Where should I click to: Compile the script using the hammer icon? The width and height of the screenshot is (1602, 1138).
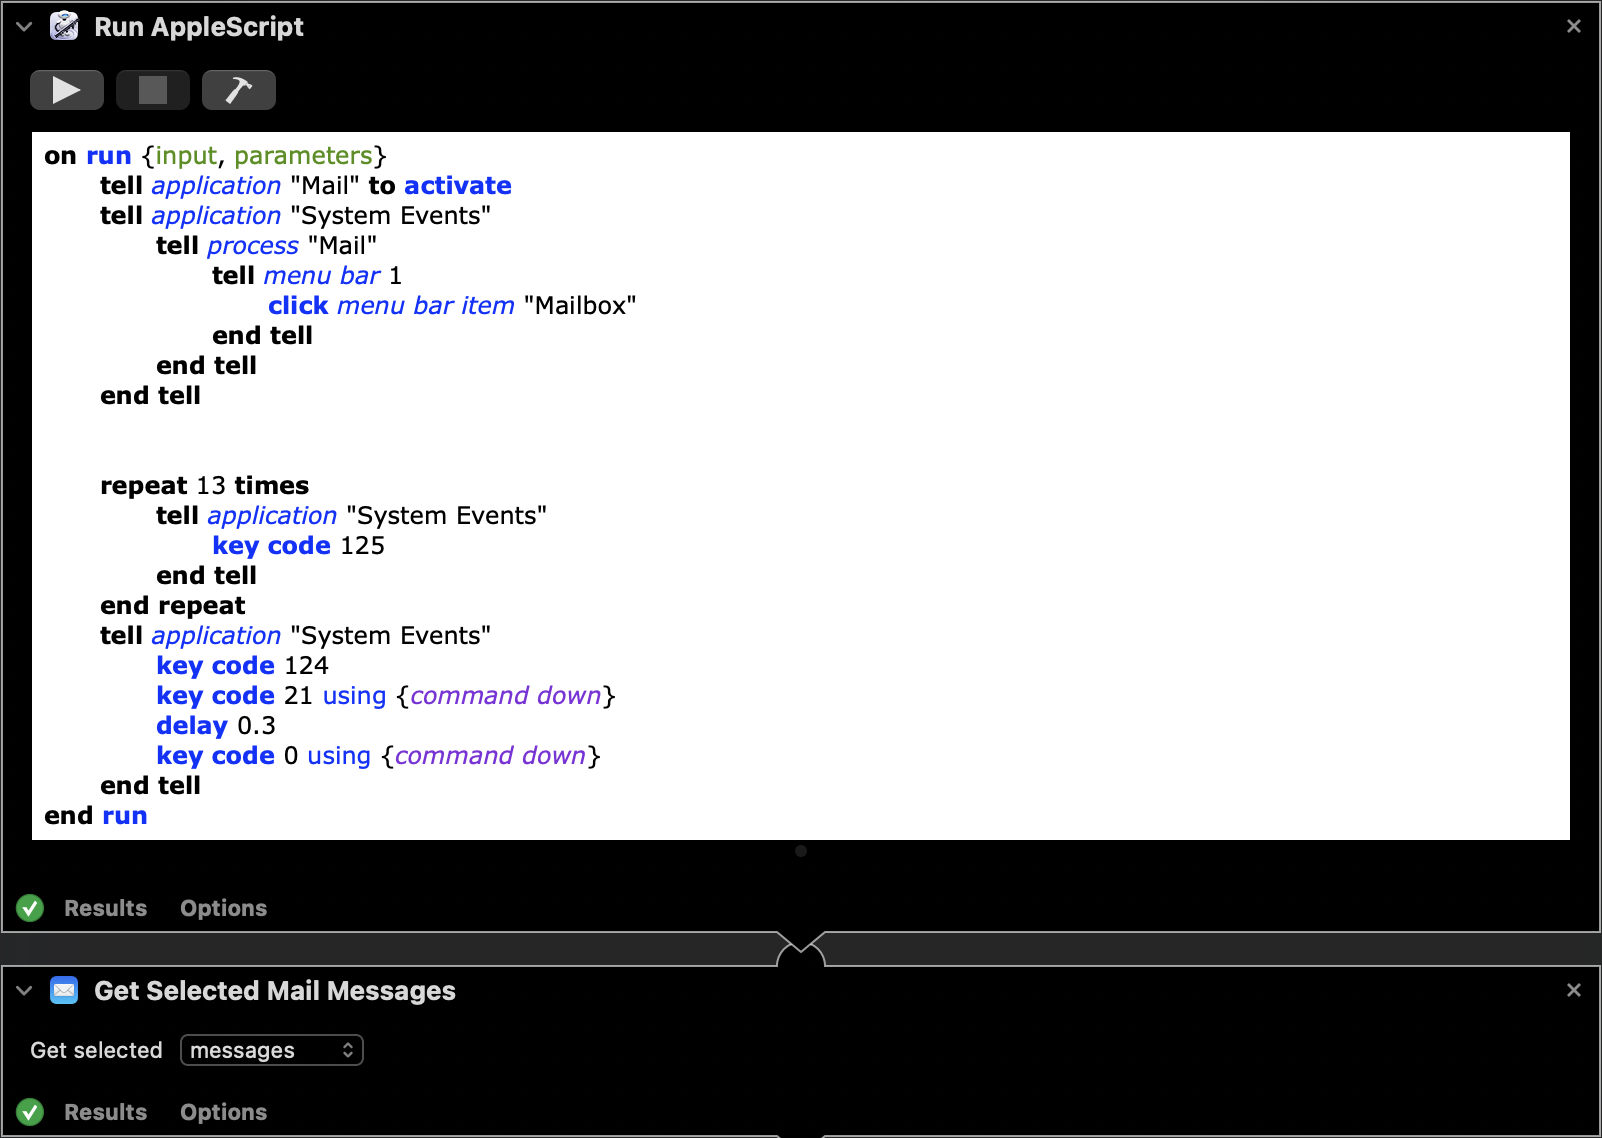click(238, 89)
